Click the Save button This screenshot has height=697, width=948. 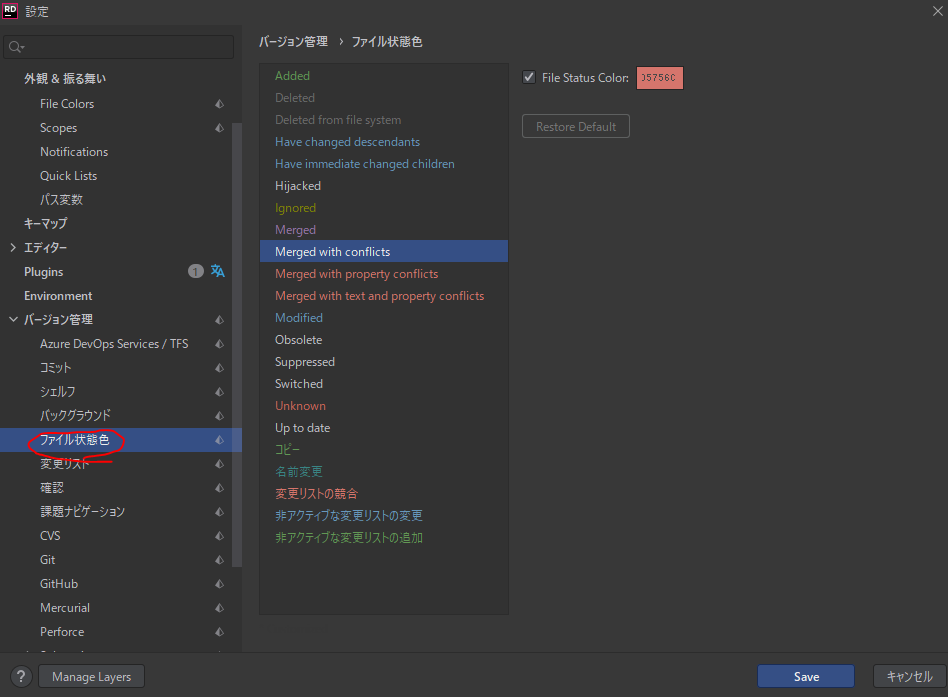tap(805, 677)
